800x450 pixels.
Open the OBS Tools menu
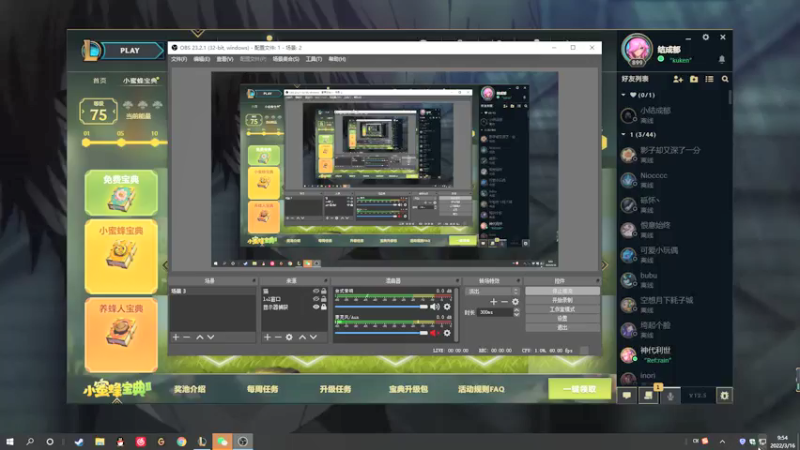(314, 59)
